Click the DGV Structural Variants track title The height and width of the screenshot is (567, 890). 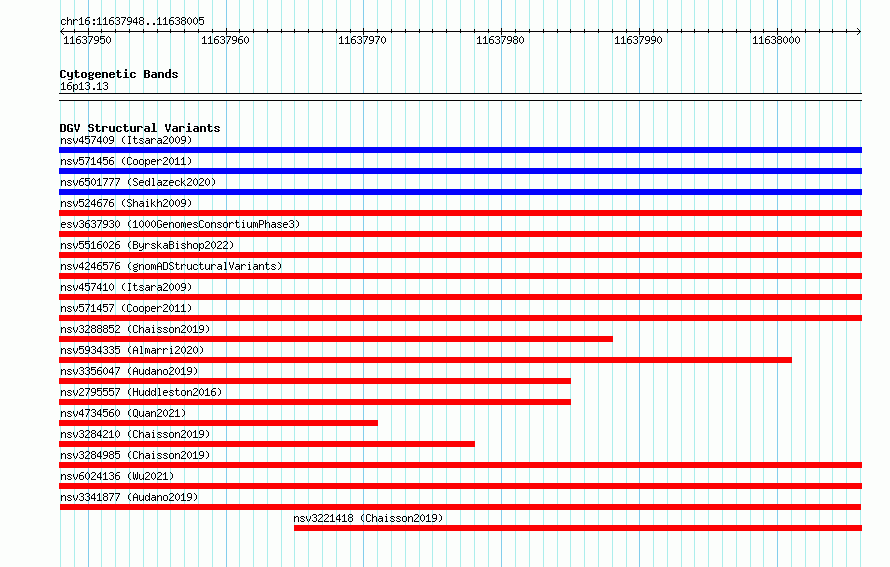point(140,128)
